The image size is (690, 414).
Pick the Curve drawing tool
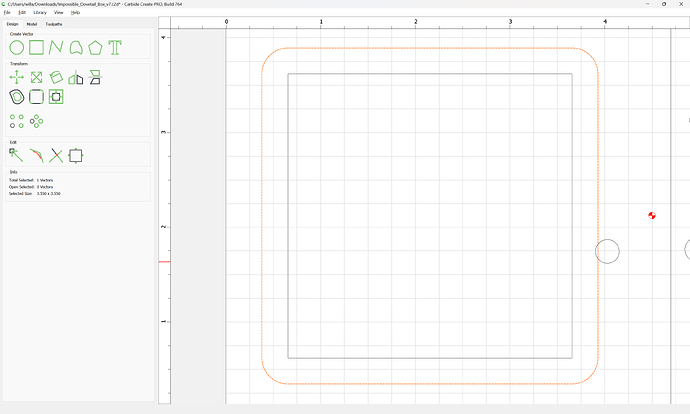pos(76,48)
